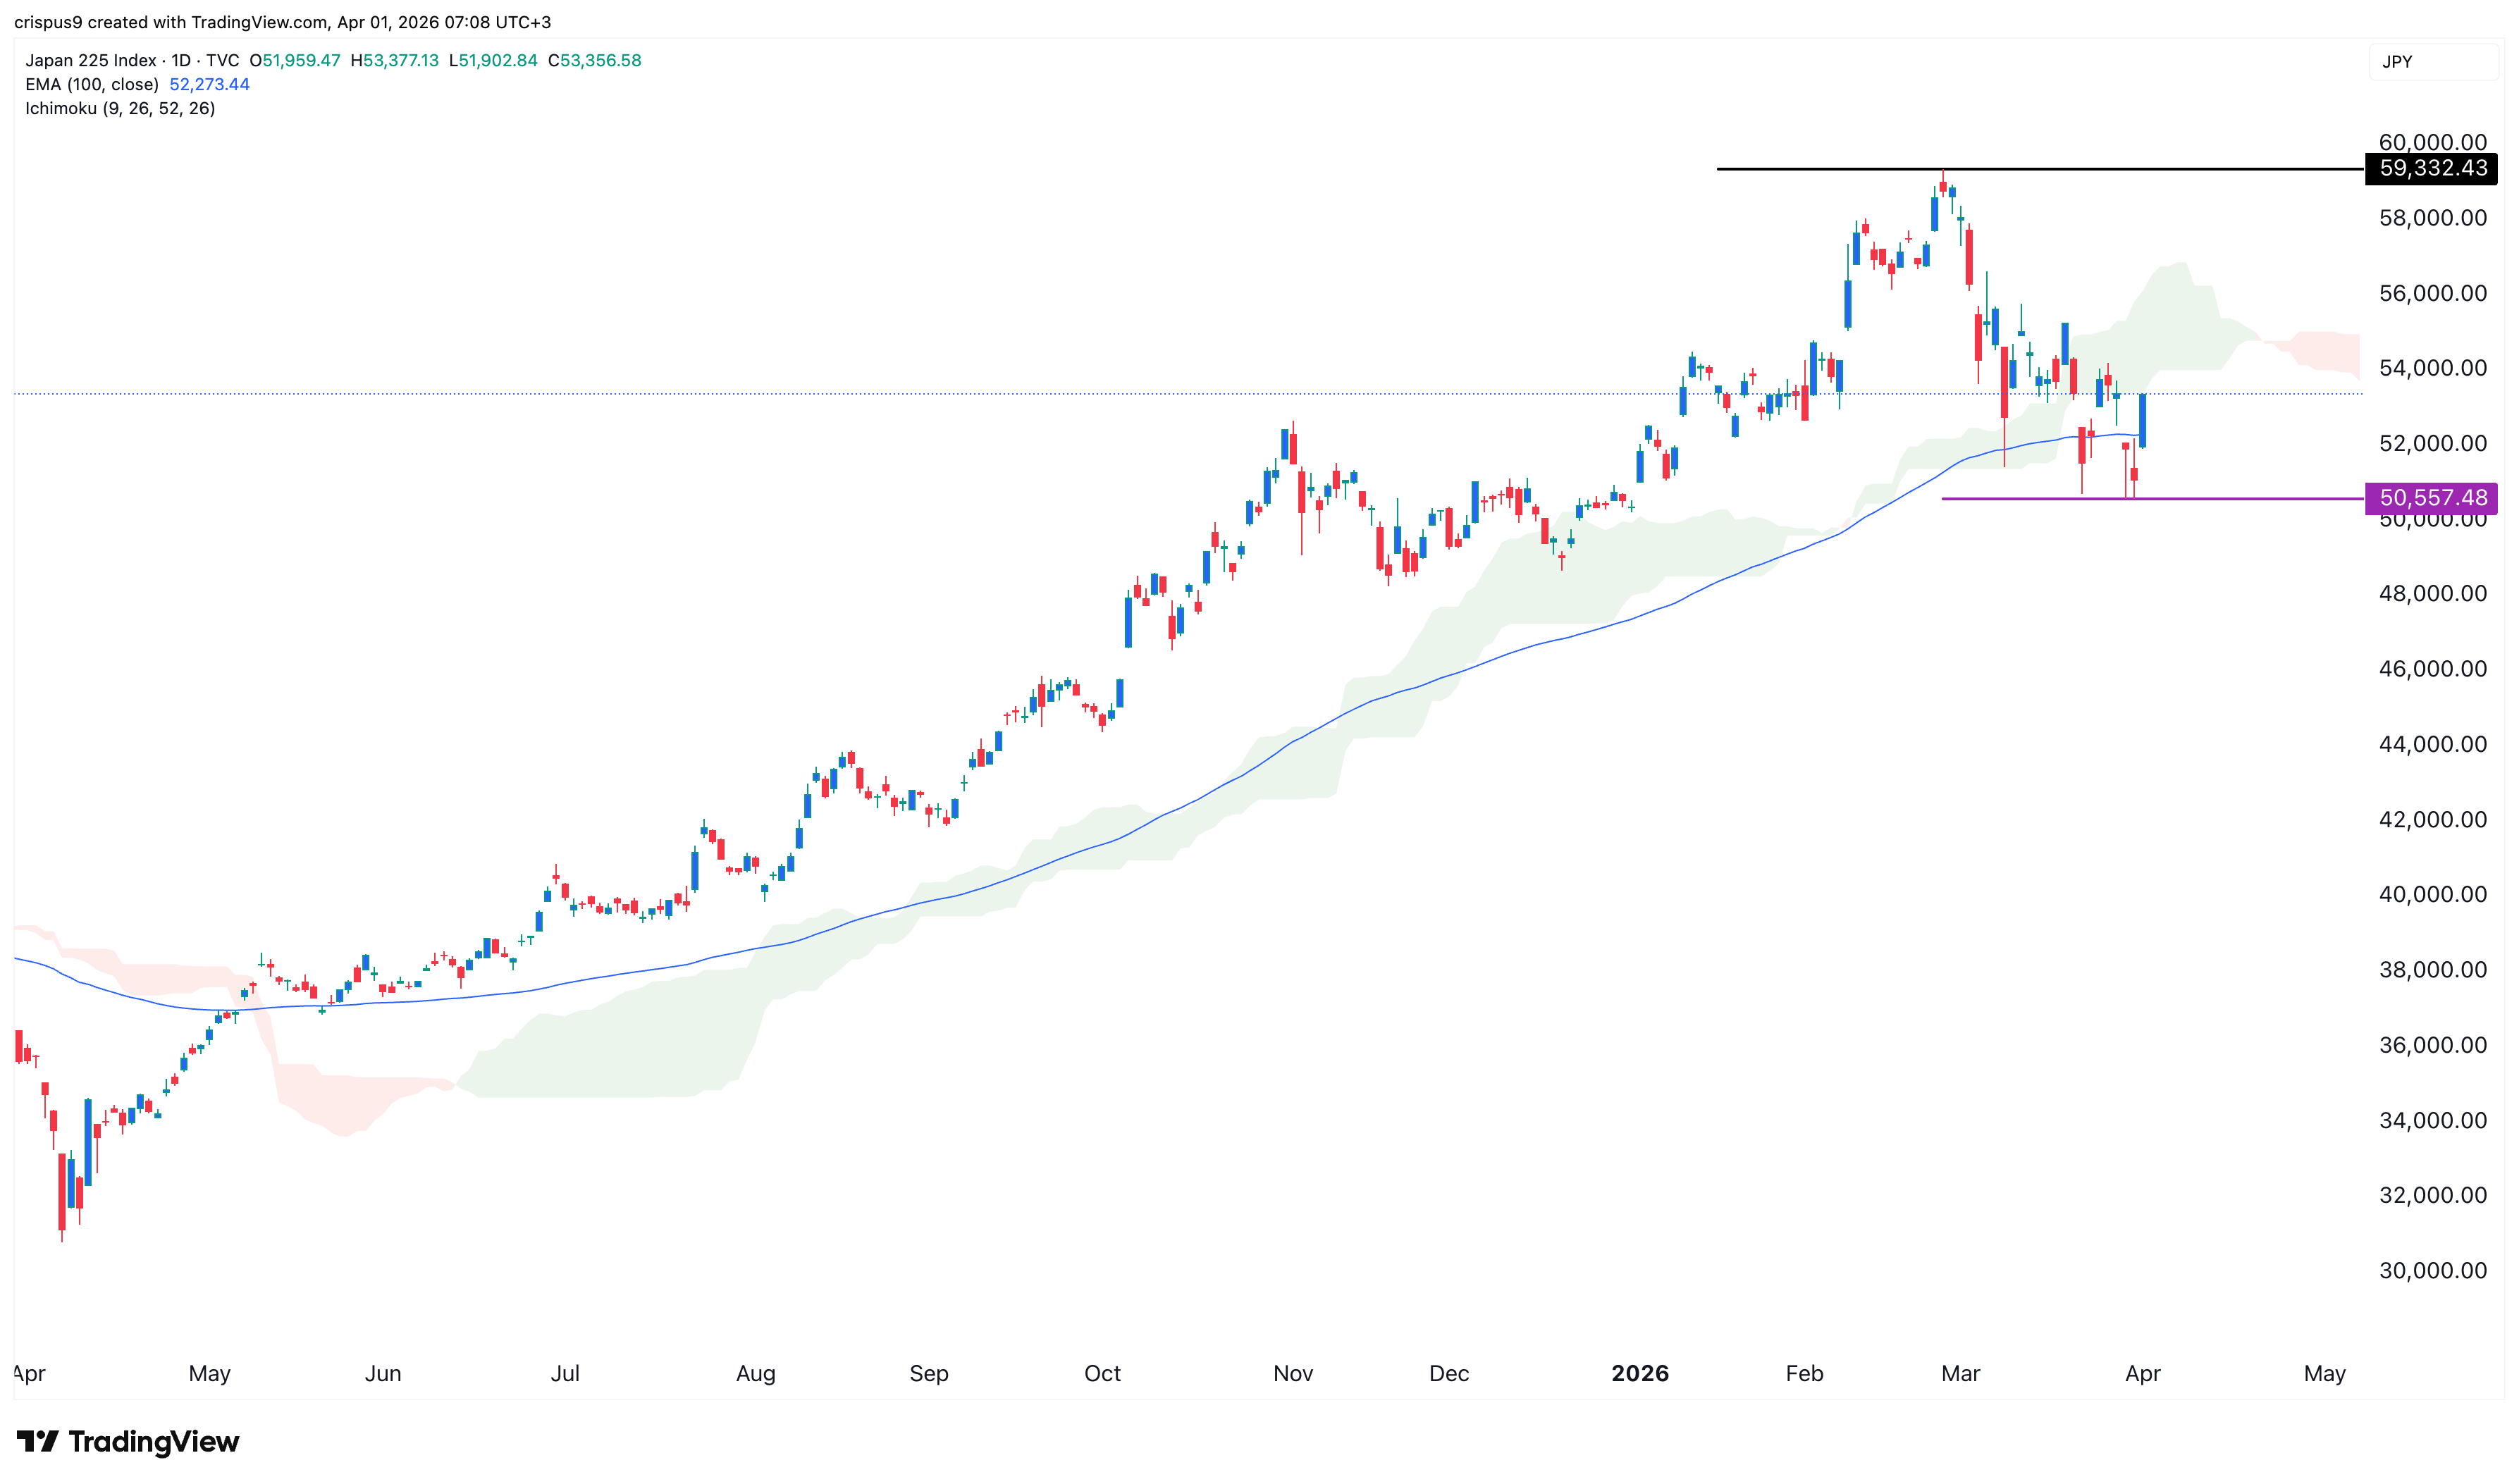Select the 2026 label on the time axis
Image resolution: width=2519 pixels, height=1484 pixels.
(1640, 1374)
